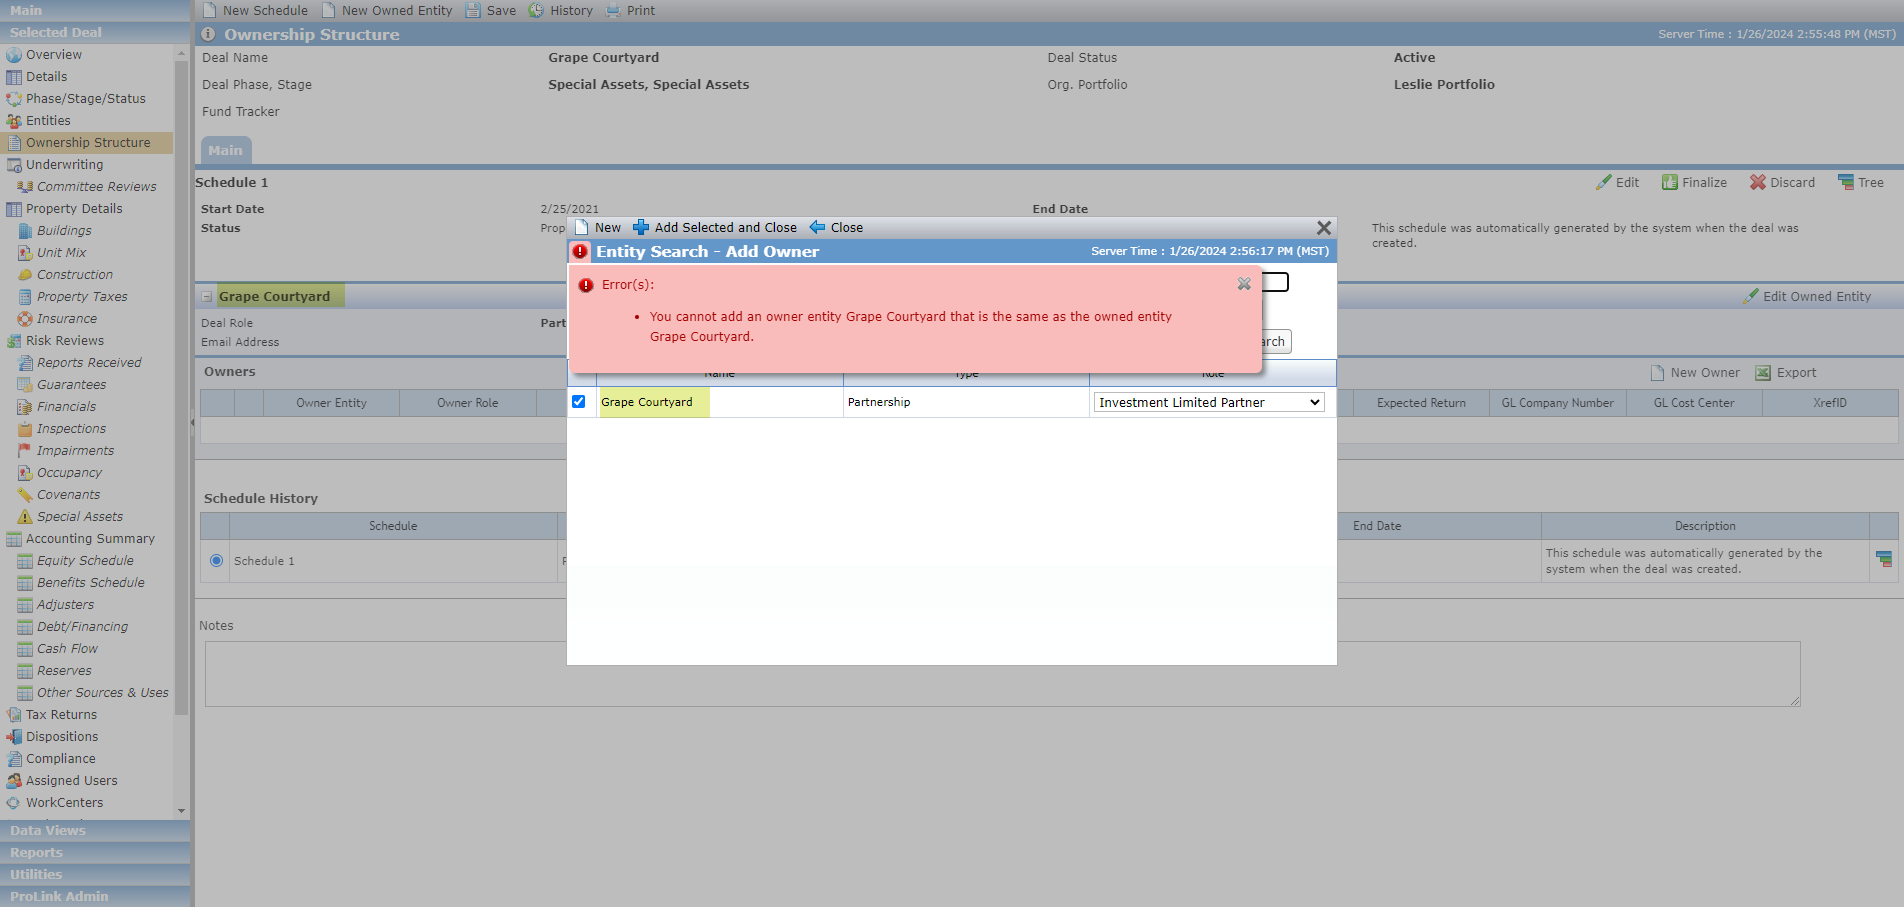Viewport: 1904px width, 907px height.
Task: Open Risk Reviews in the sidebar
Action: point(65,341)
